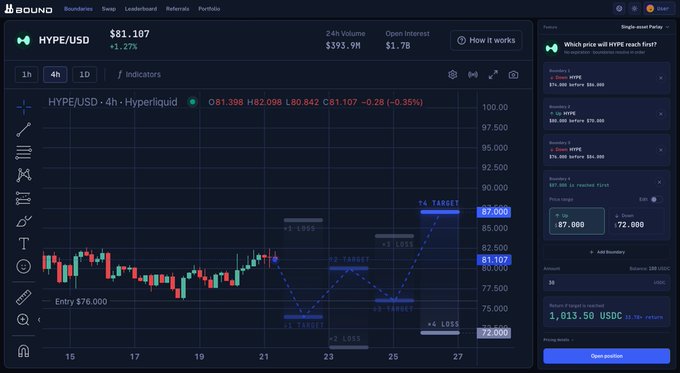Click Add Boundary
The image size is (680, 373).
click(x=607, y=252)
